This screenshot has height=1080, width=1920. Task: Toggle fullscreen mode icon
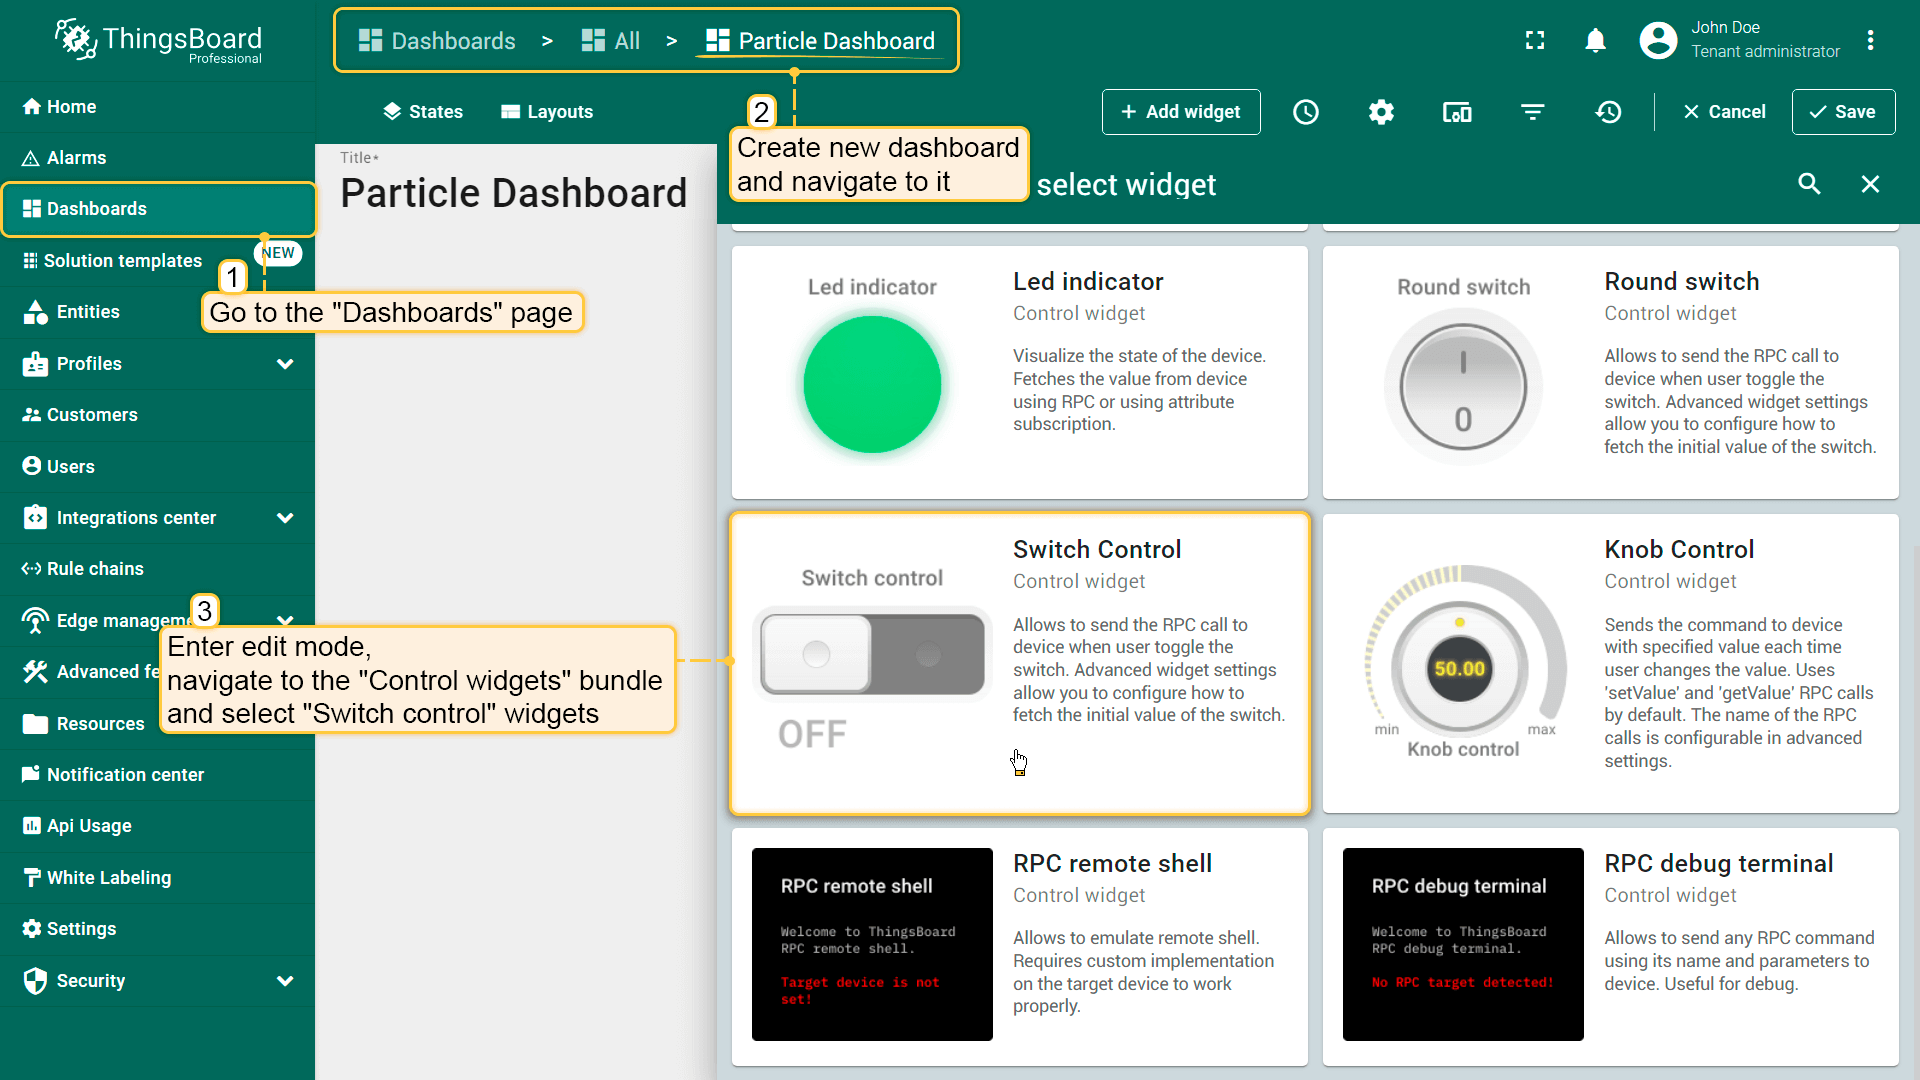coord(1535,40)
